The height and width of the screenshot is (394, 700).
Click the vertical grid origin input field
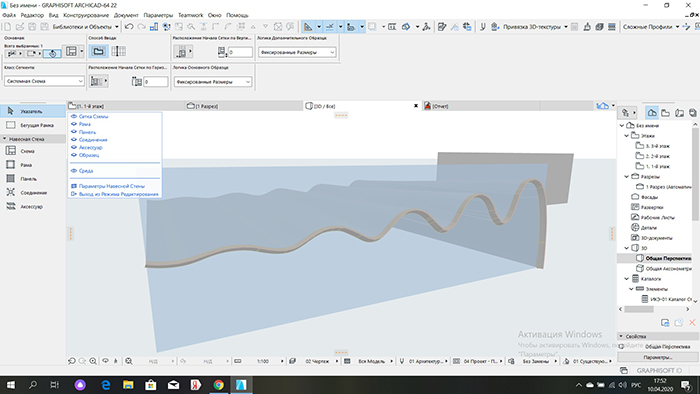(240, 52)
